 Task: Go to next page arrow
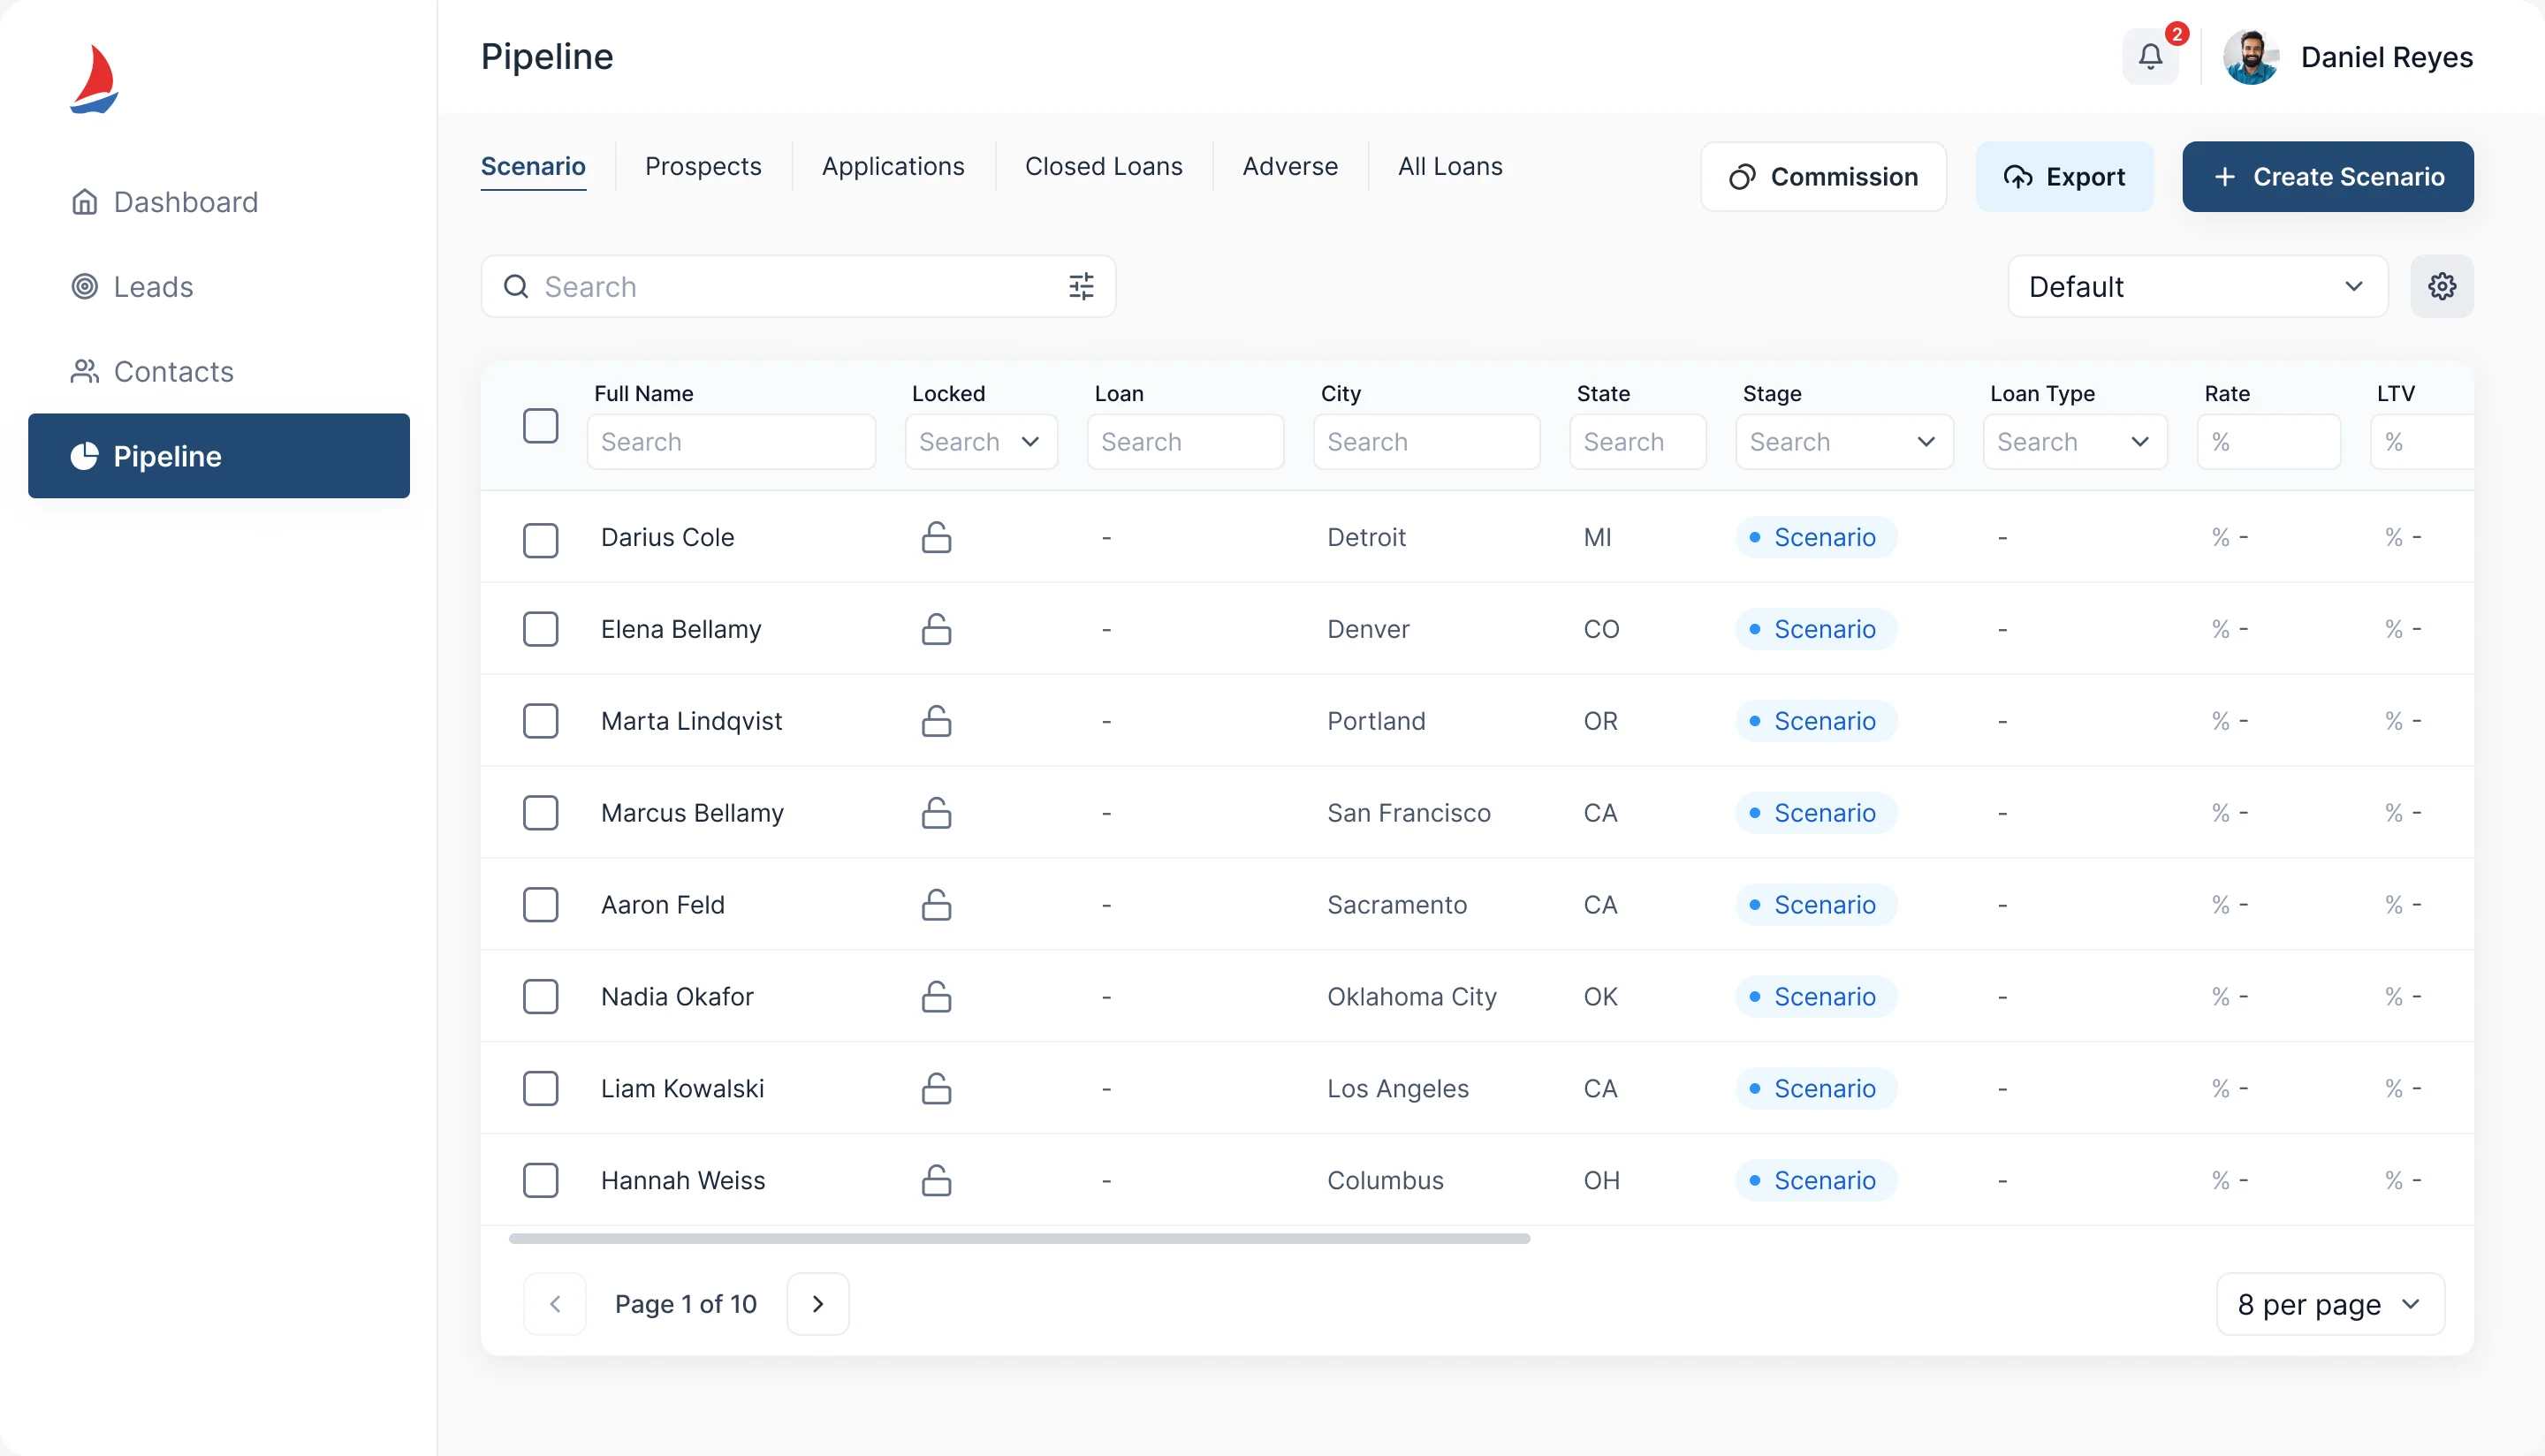(818, 1304)
